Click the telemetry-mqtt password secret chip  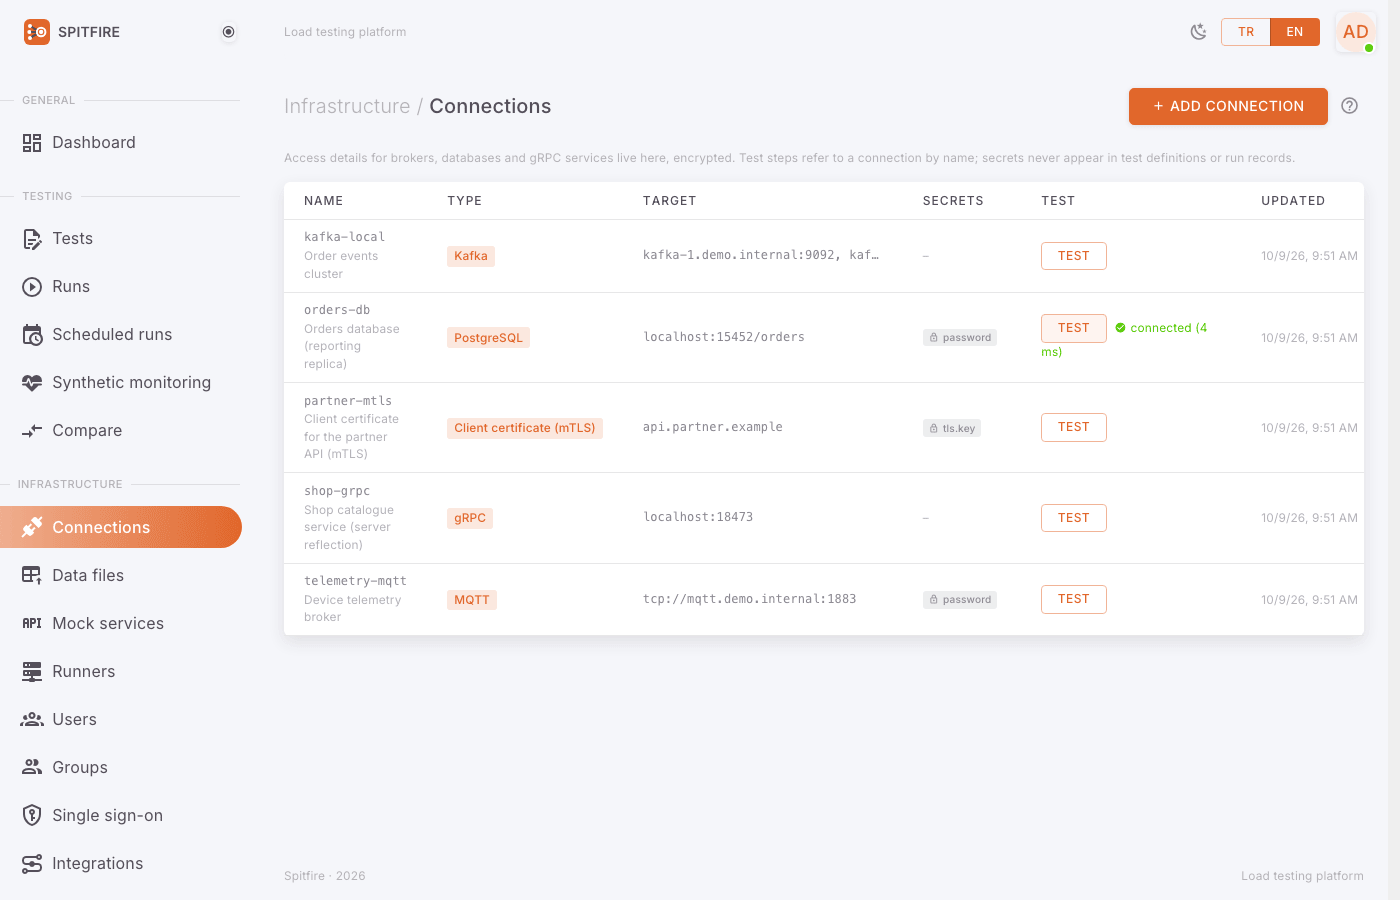(x=960, y=600)
